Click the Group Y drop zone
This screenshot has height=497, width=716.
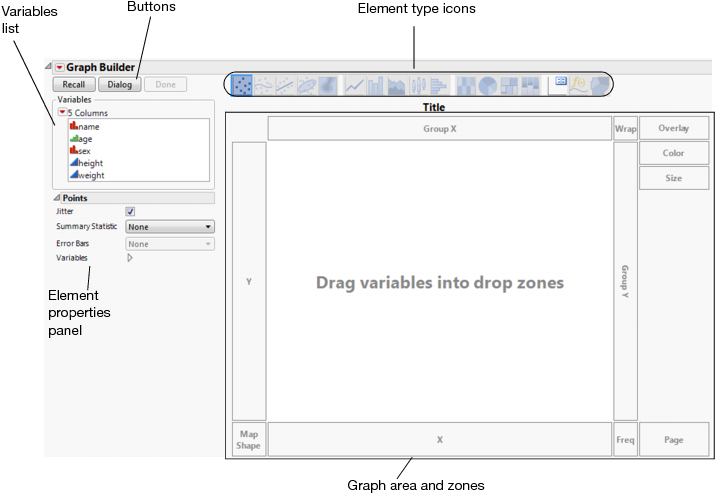(626, 281)
